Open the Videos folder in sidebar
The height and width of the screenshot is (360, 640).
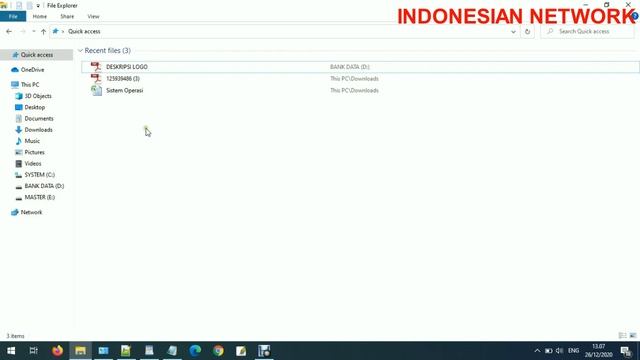(x=33, y=163)
